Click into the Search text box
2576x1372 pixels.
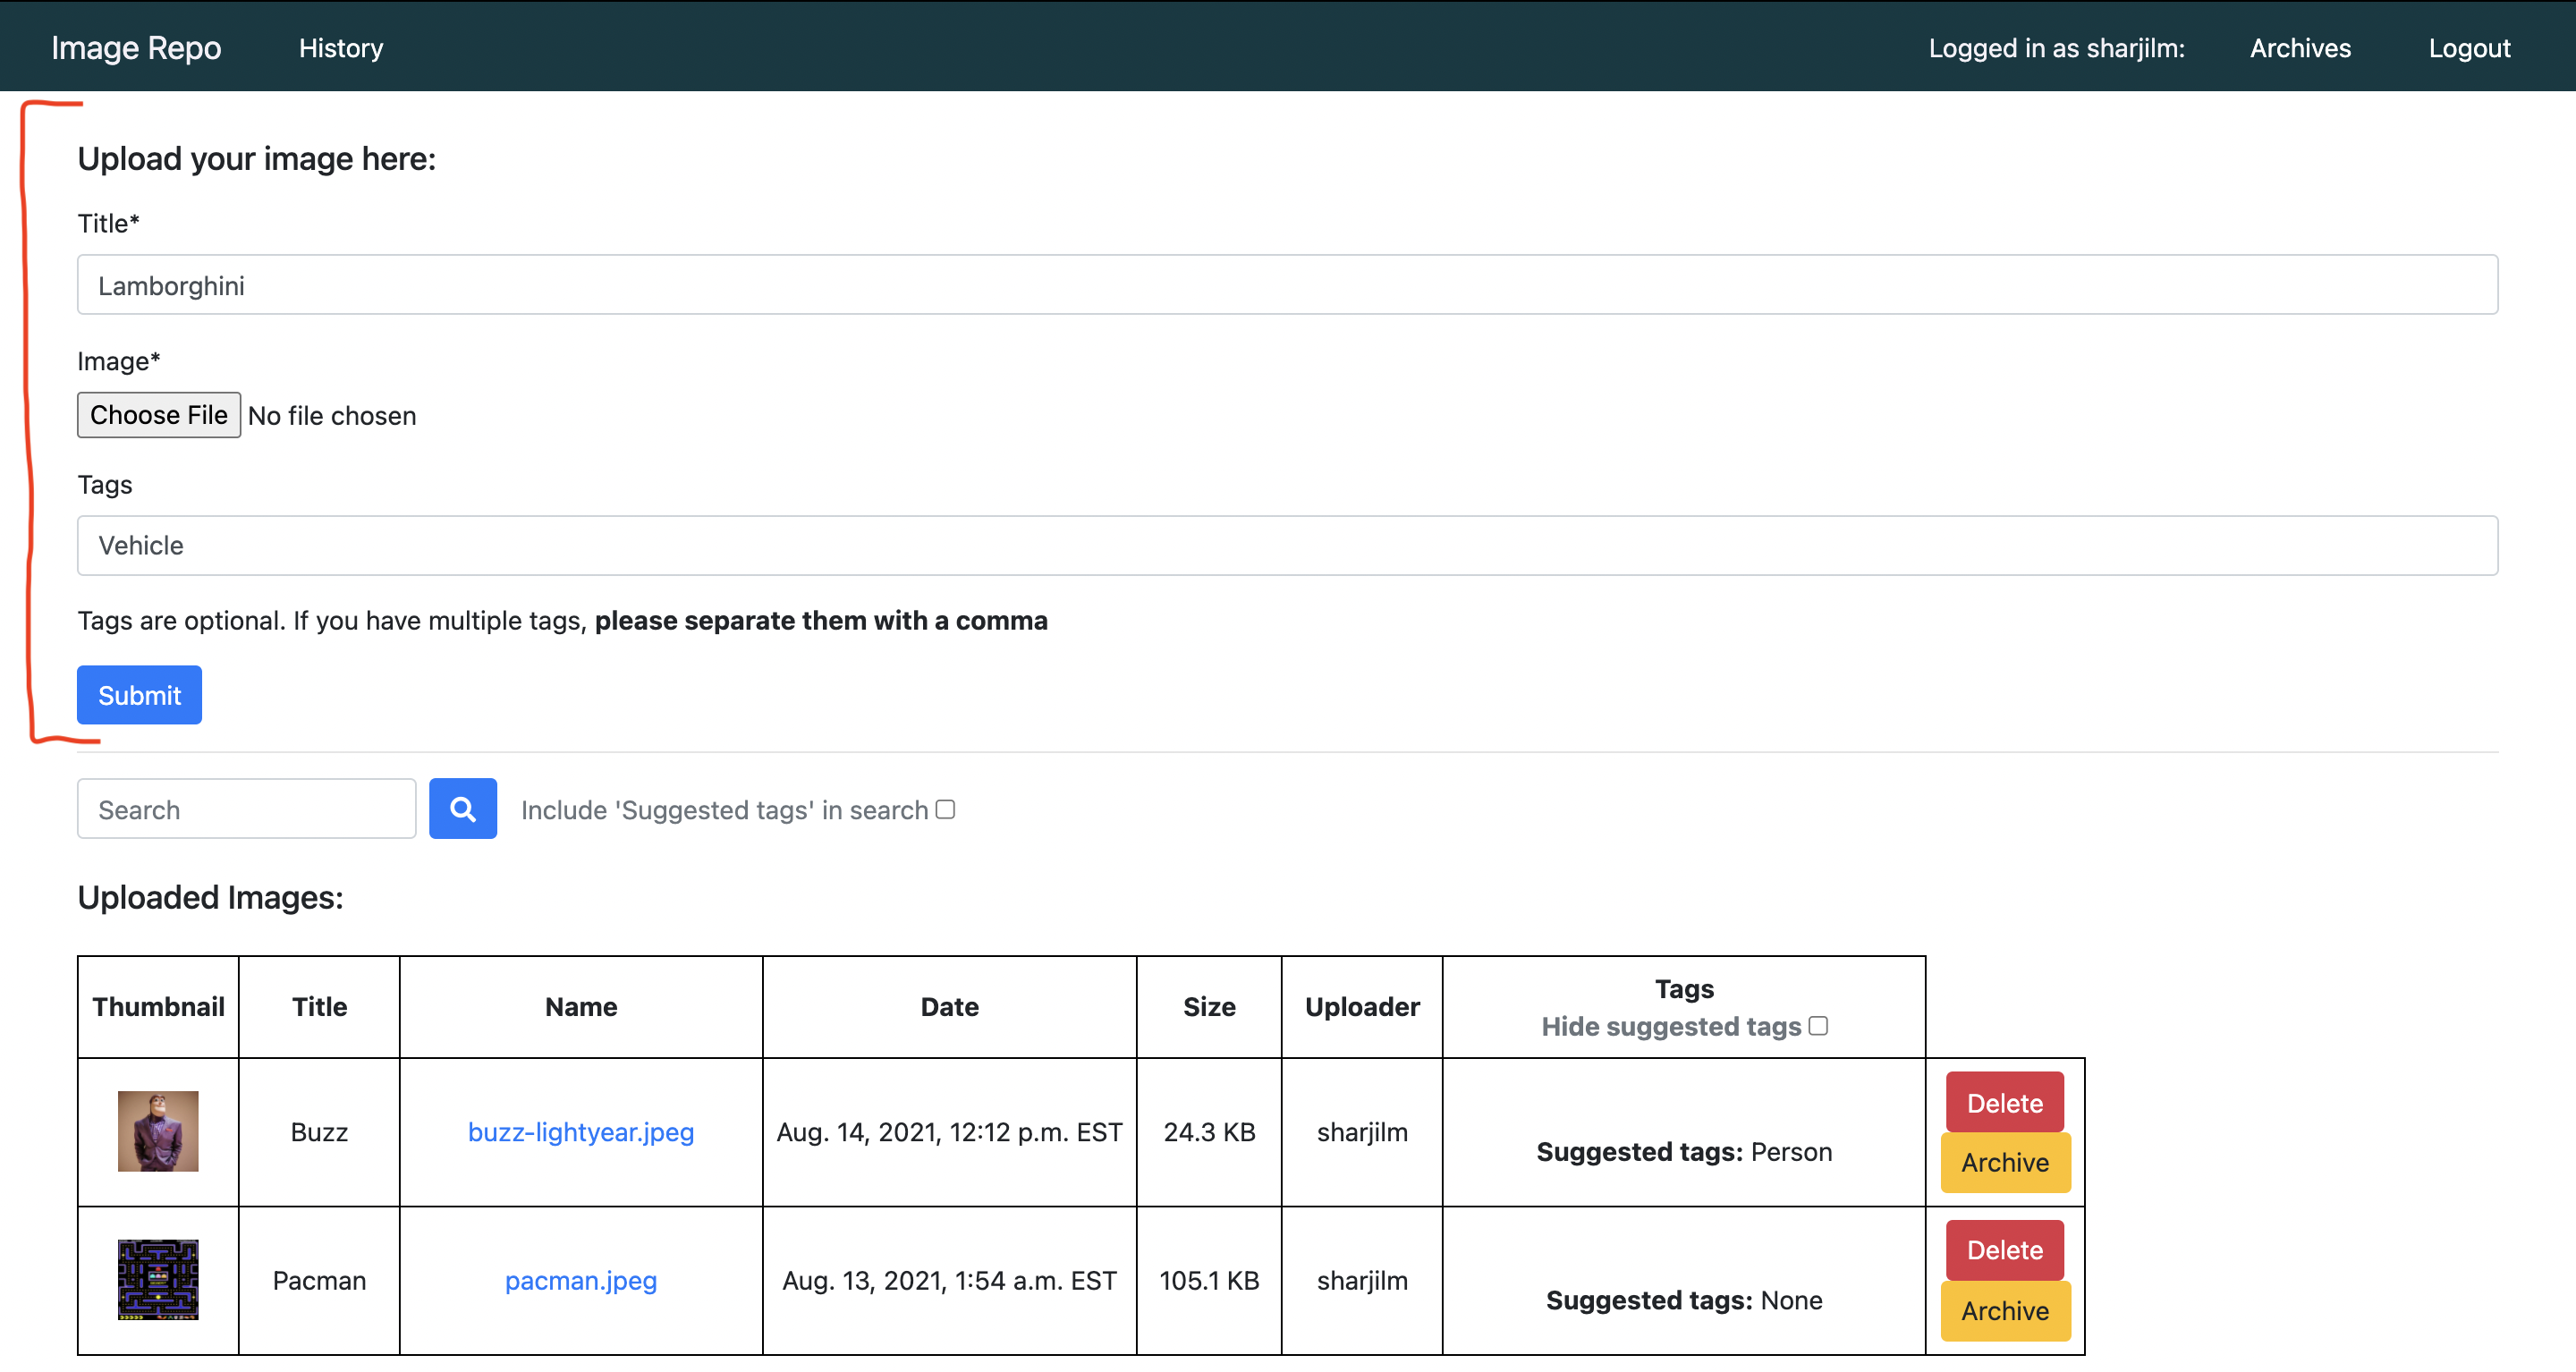246,809
